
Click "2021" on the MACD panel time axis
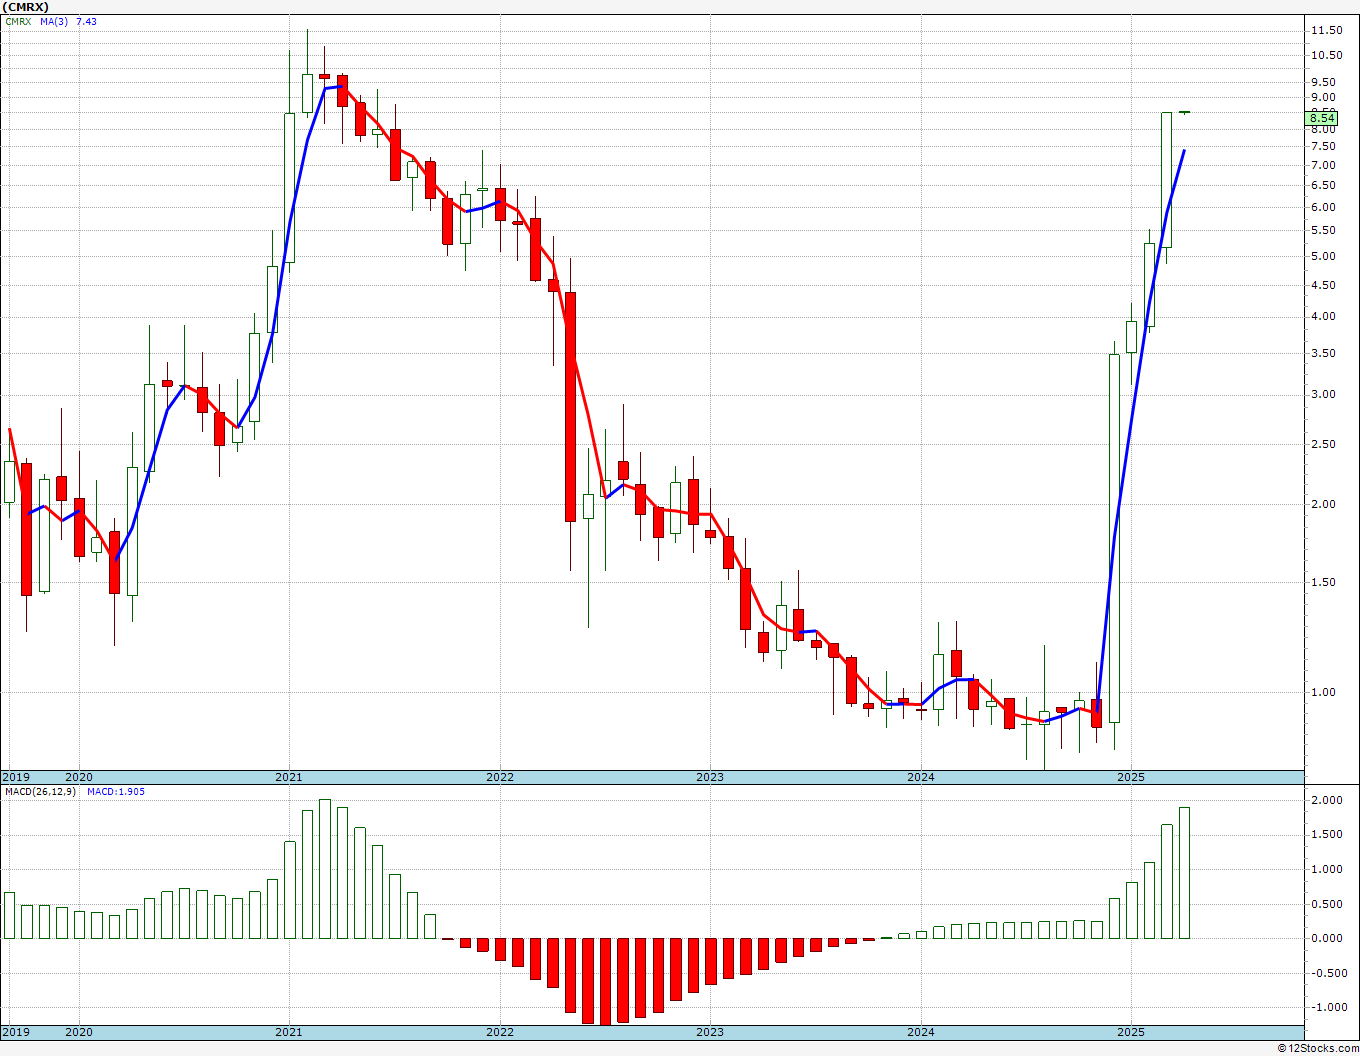tap(289, 1032)
